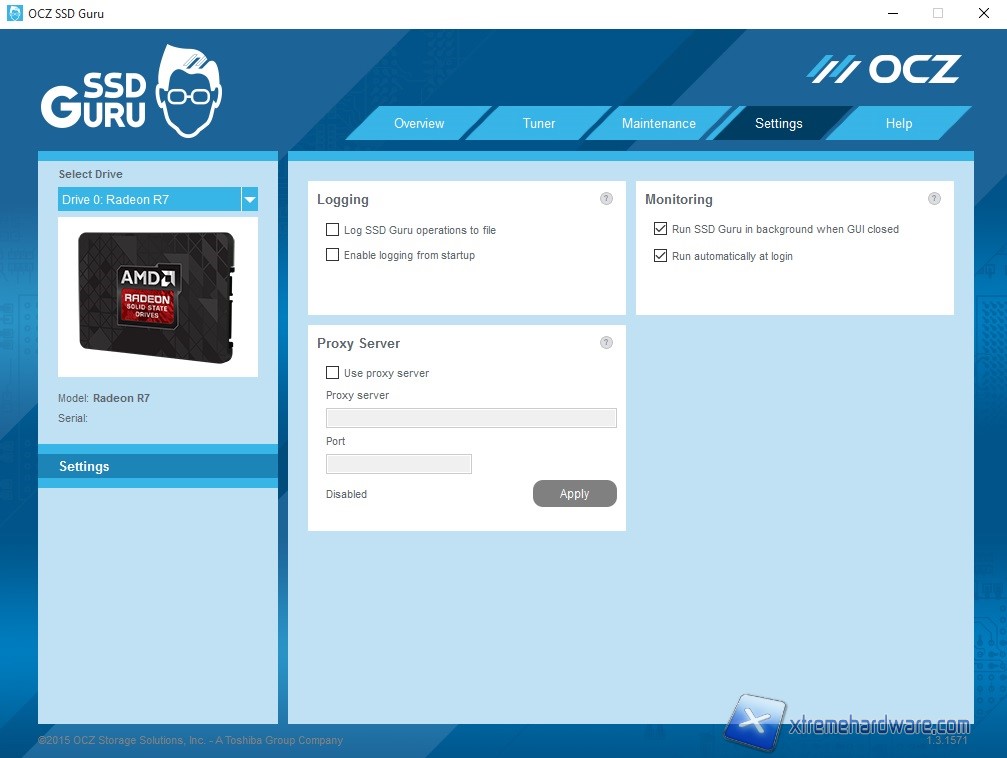The height and width of the screenshot is (758, 1007).
Task: Open the Tuner tab
Action: click(539, 123)
